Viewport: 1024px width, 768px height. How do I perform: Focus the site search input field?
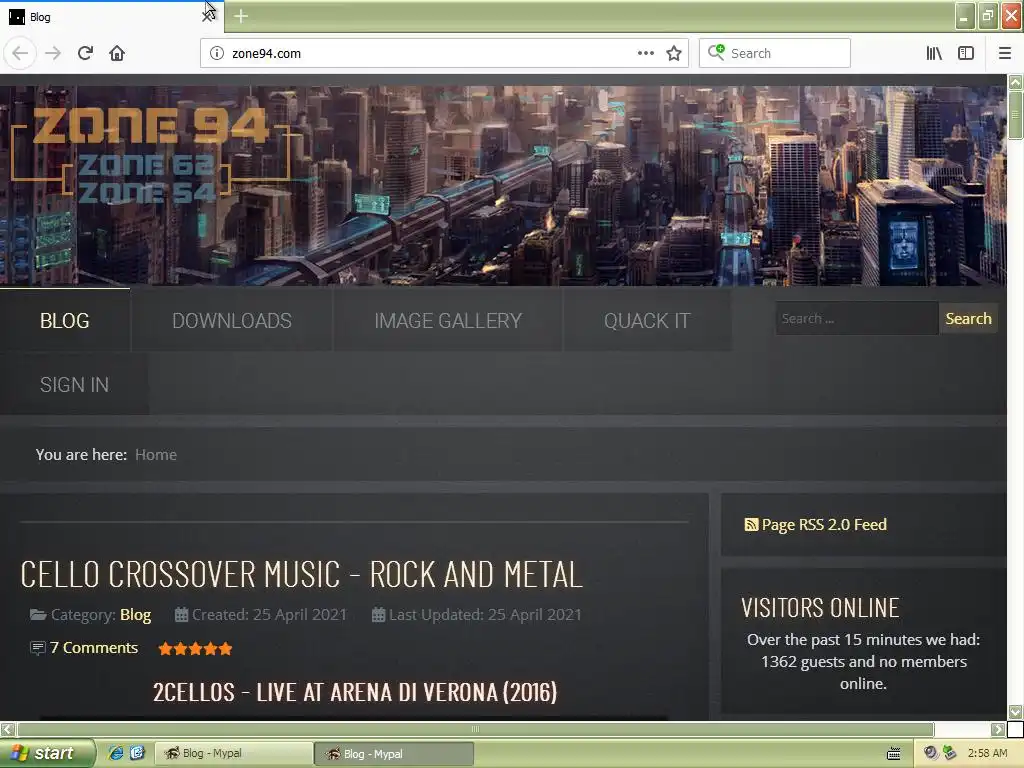856,319
